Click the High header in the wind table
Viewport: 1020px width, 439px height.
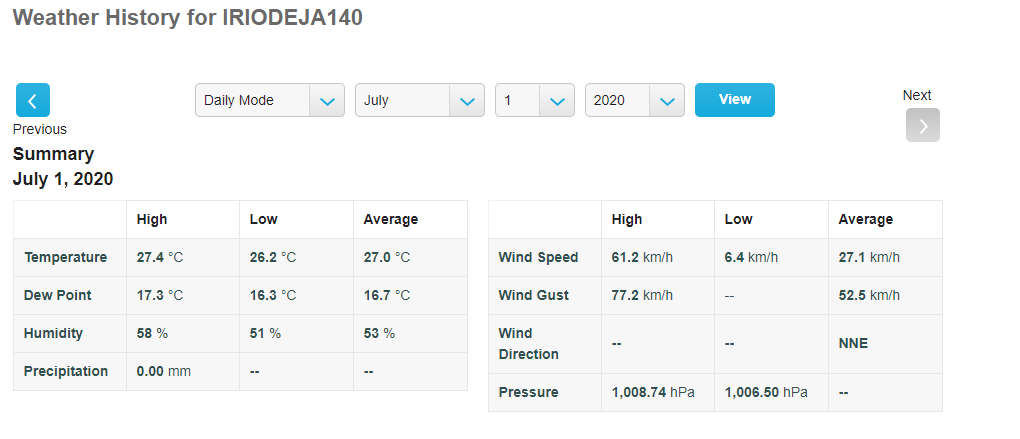(x=626, y=219)
